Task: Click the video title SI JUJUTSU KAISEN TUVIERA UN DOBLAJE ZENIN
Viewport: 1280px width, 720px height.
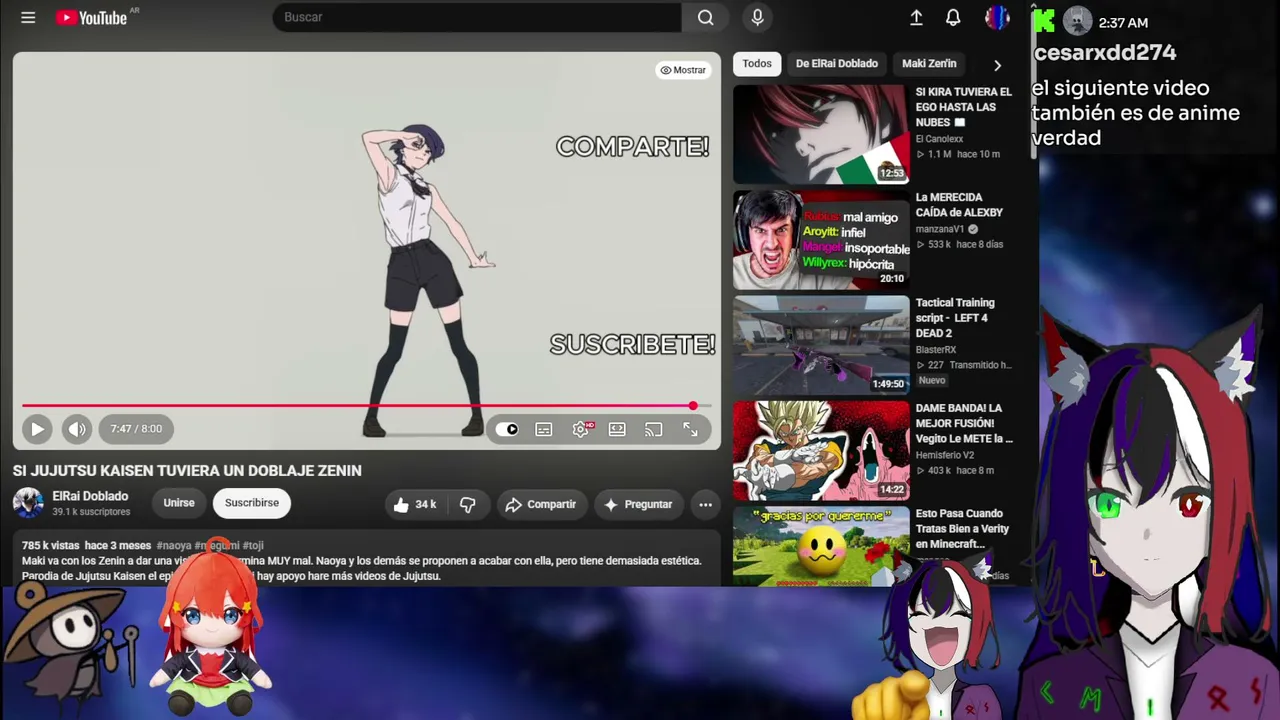Action: pos(187,471)
